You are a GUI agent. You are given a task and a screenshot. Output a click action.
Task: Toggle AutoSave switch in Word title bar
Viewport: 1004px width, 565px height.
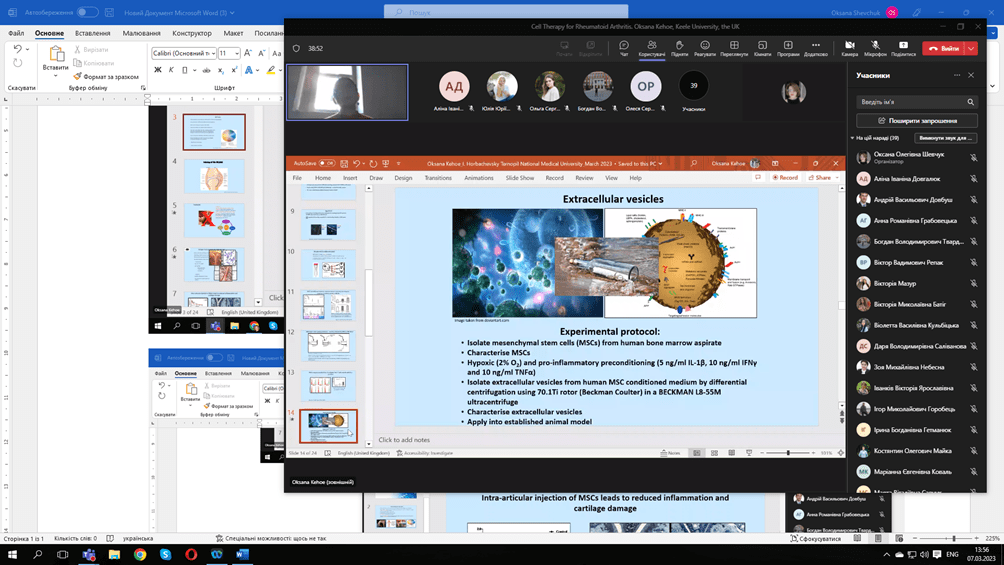(87, 12)
